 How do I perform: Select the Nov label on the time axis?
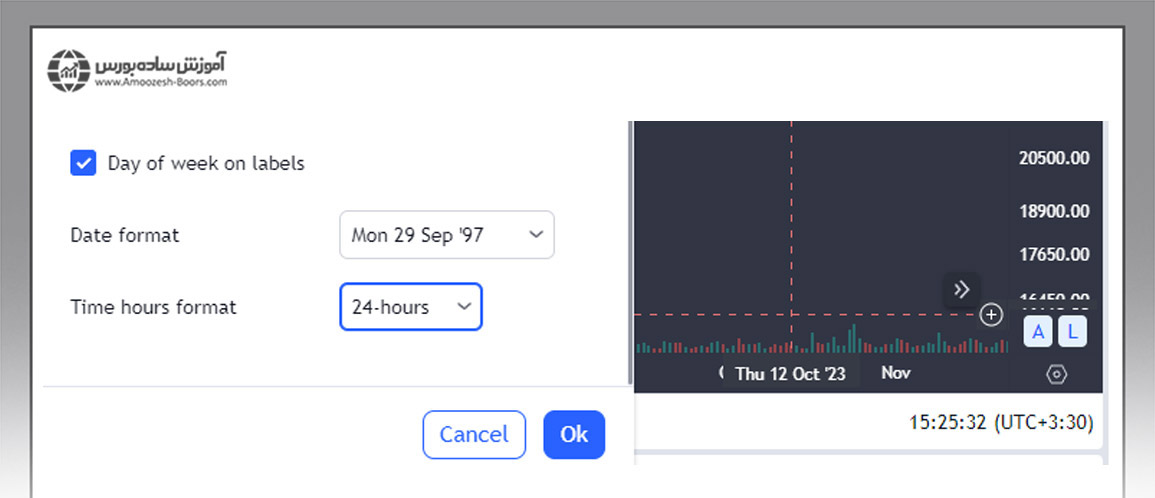(x=895, y=373)
